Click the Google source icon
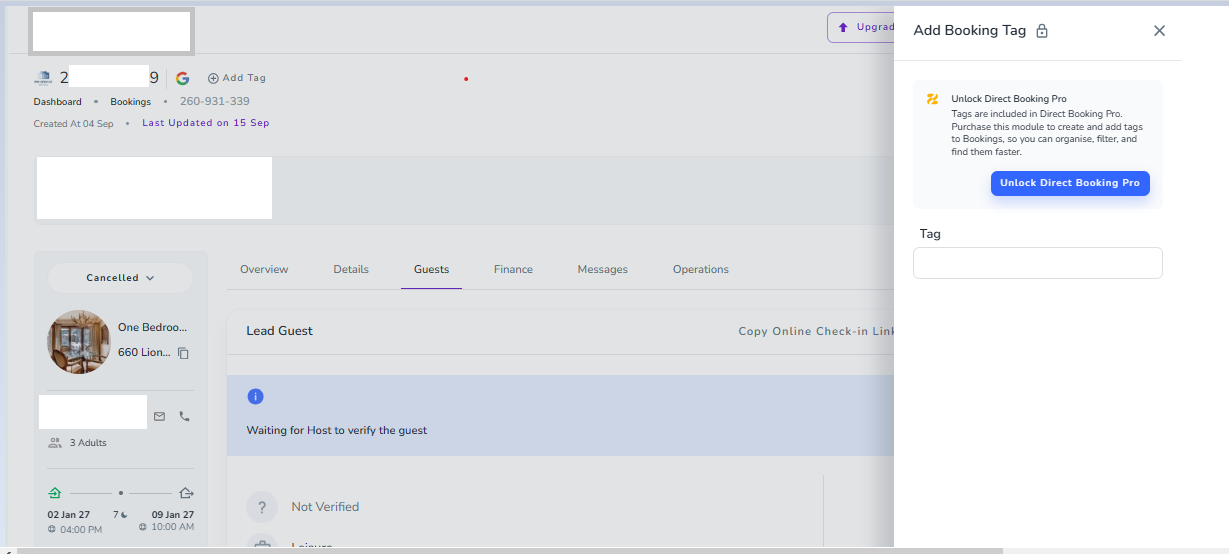Image resolution: width=1229 pixels, height=554 pixels. point(182,78)
